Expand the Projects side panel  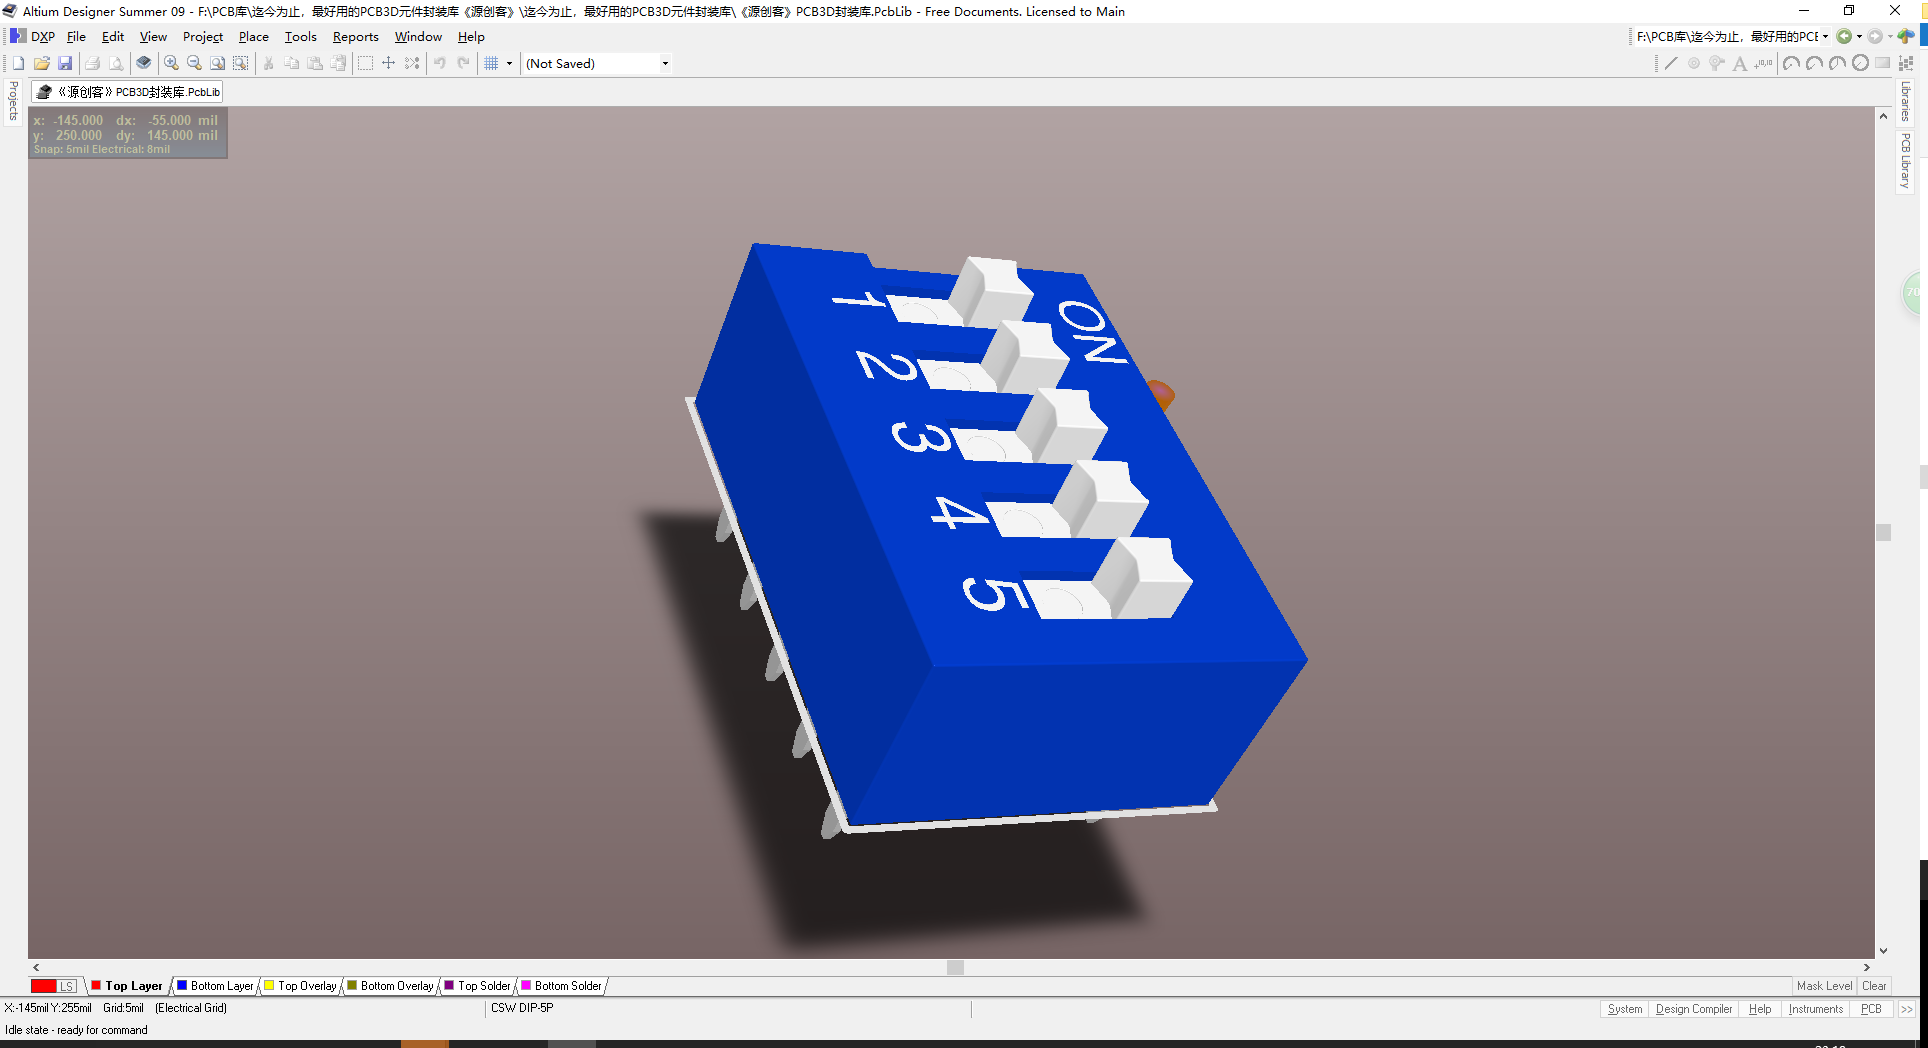pos(13,101)
